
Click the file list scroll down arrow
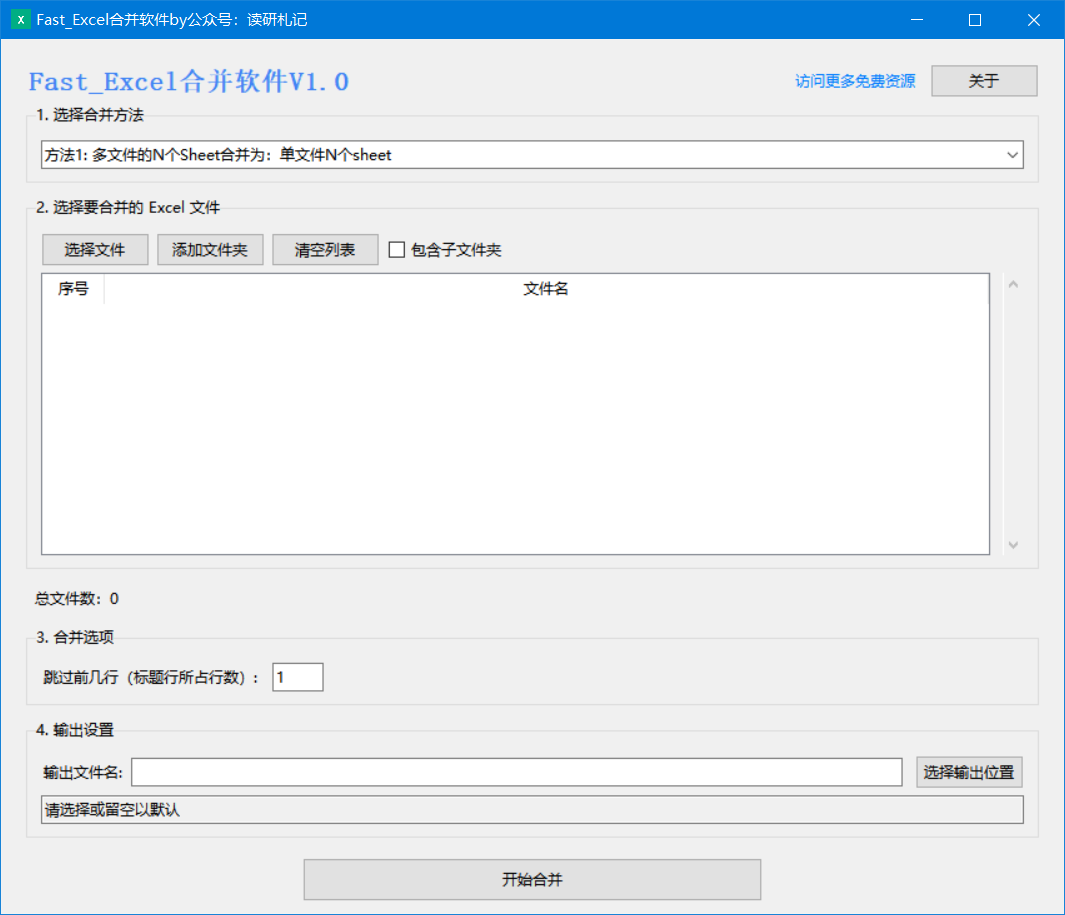(x=1013, y=545)
